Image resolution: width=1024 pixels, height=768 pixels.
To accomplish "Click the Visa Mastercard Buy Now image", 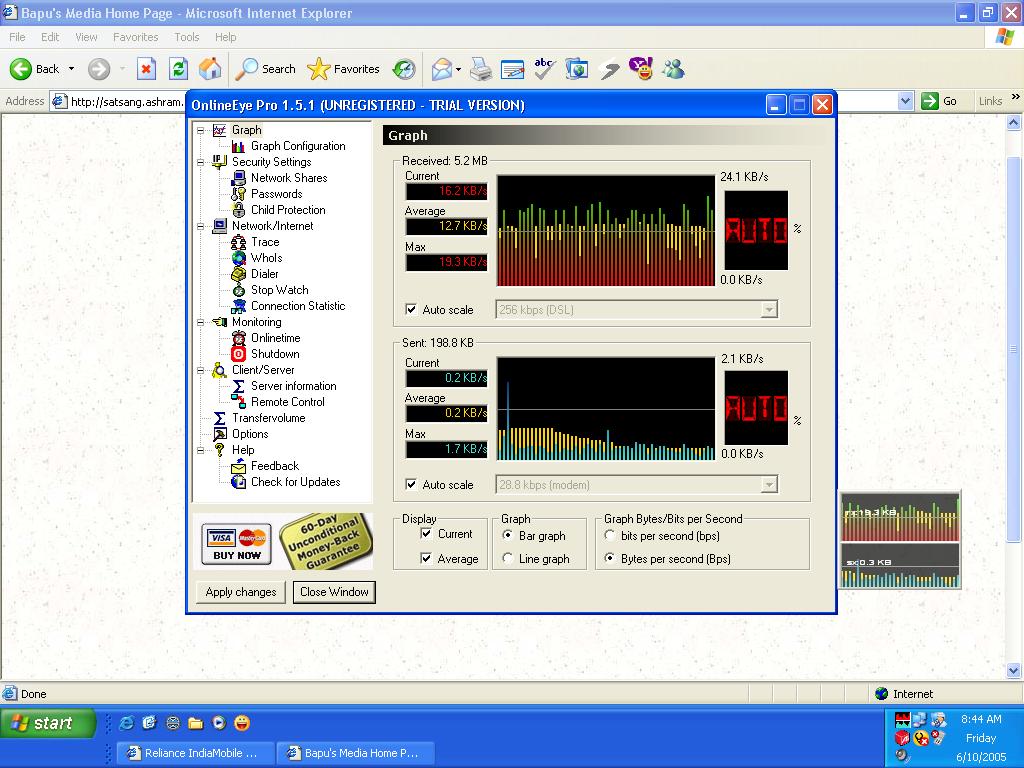I will pos(236,543).
